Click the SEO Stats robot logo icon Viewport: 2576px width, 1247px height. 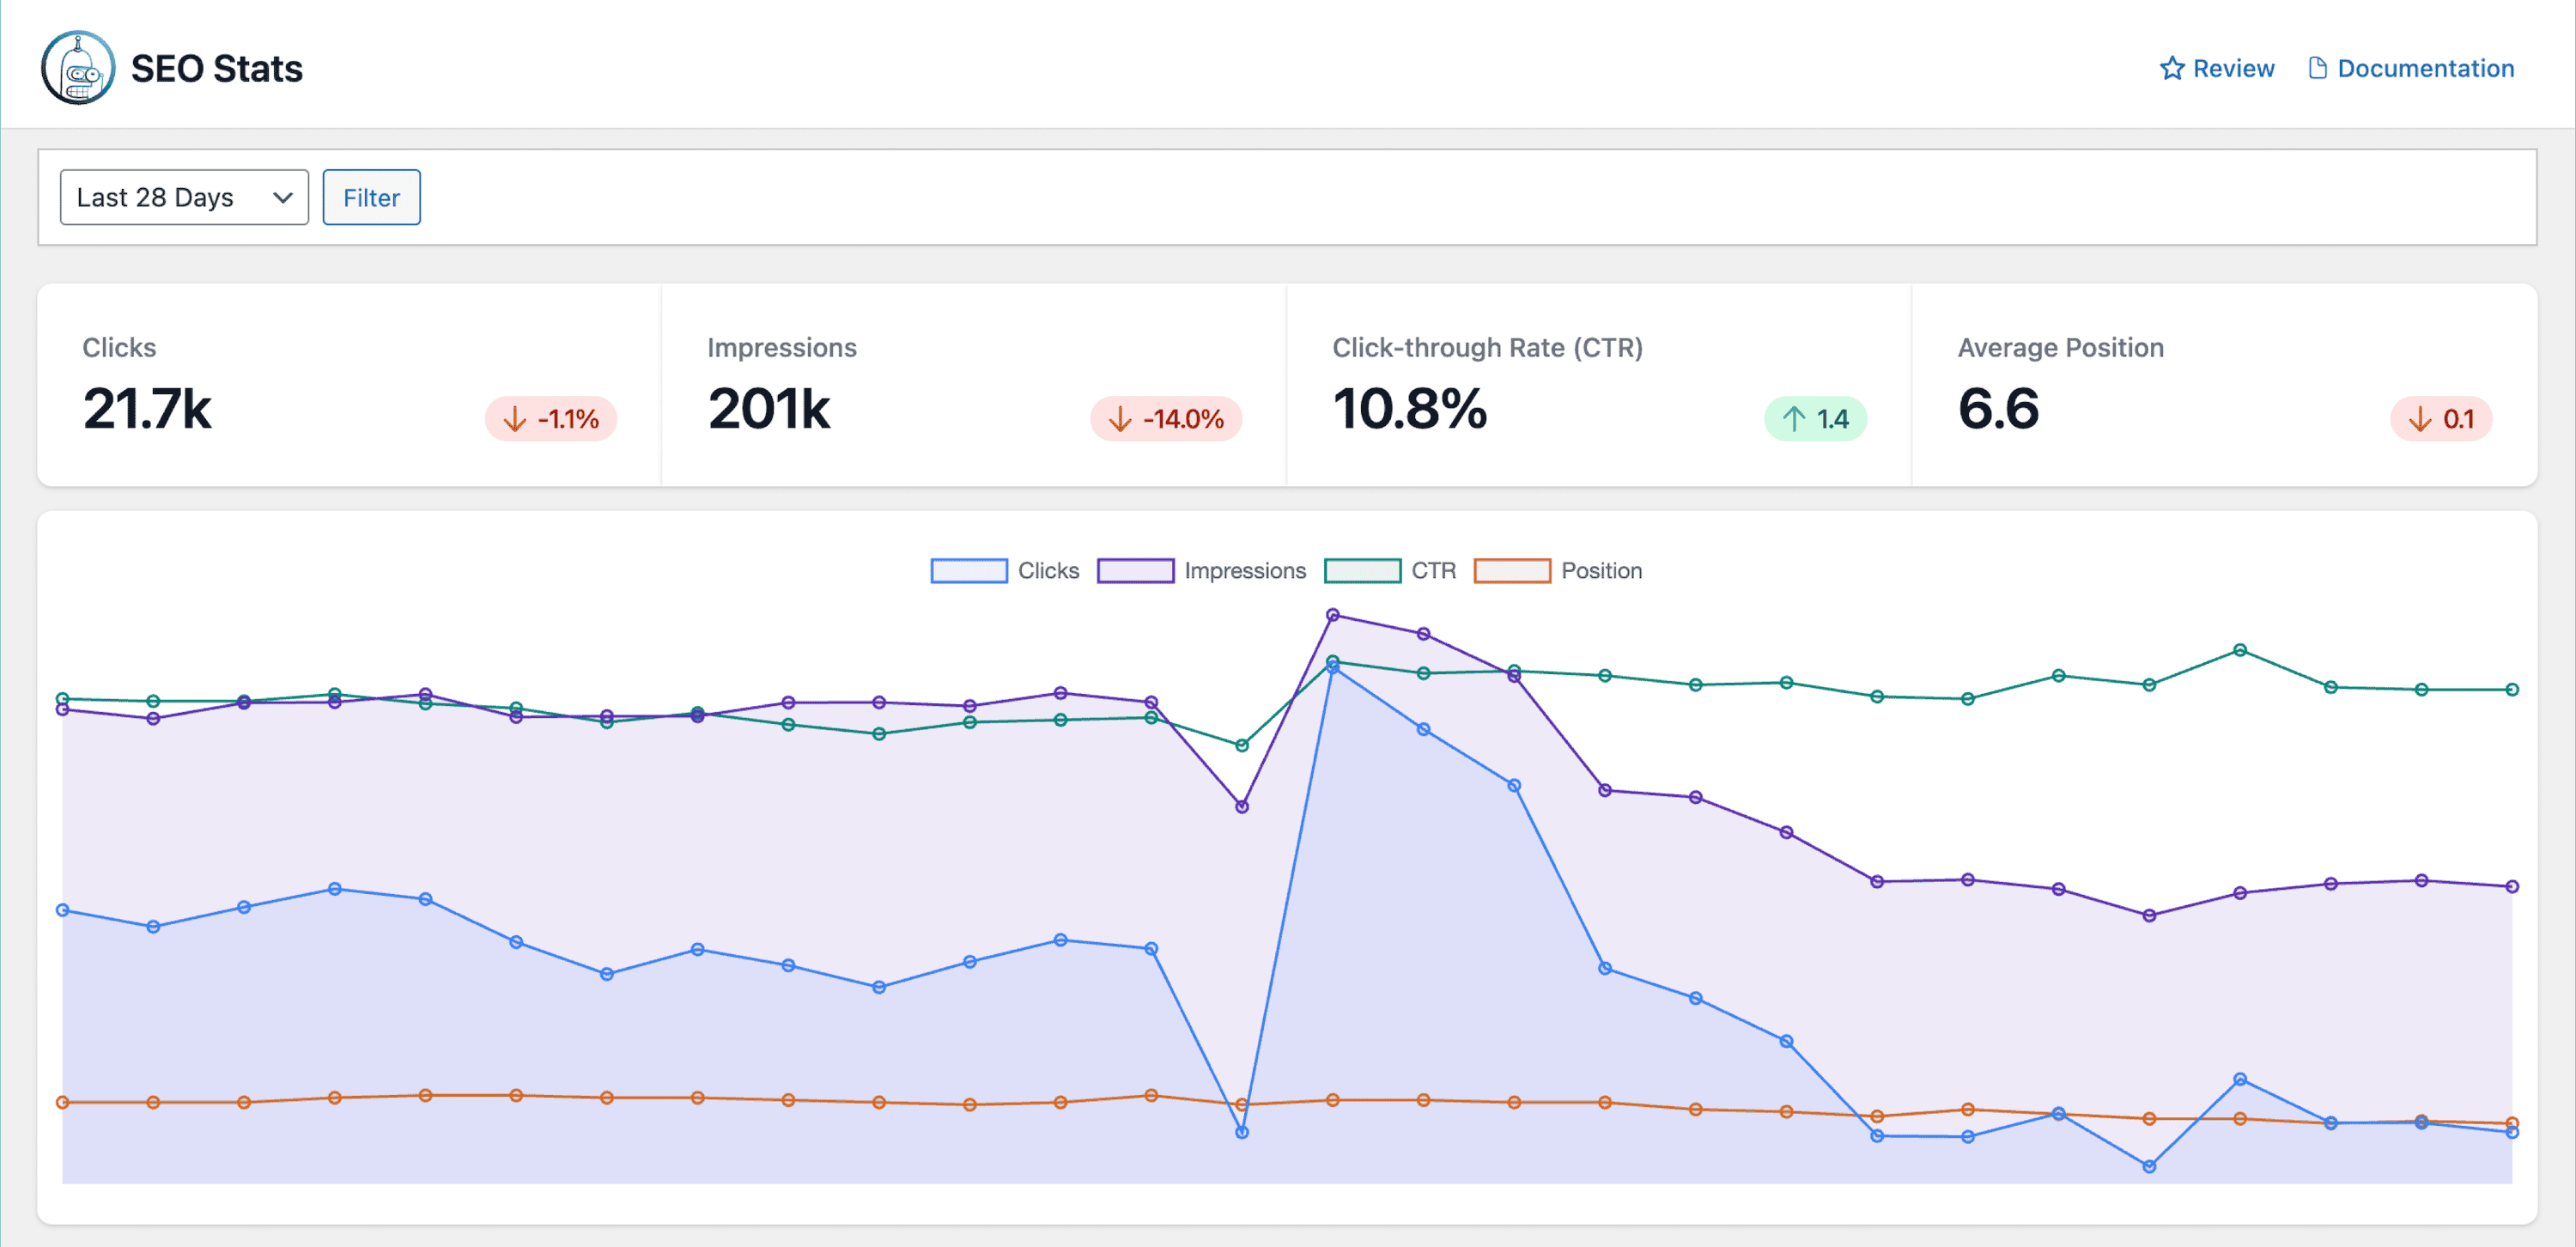click(x=76, y=67)
